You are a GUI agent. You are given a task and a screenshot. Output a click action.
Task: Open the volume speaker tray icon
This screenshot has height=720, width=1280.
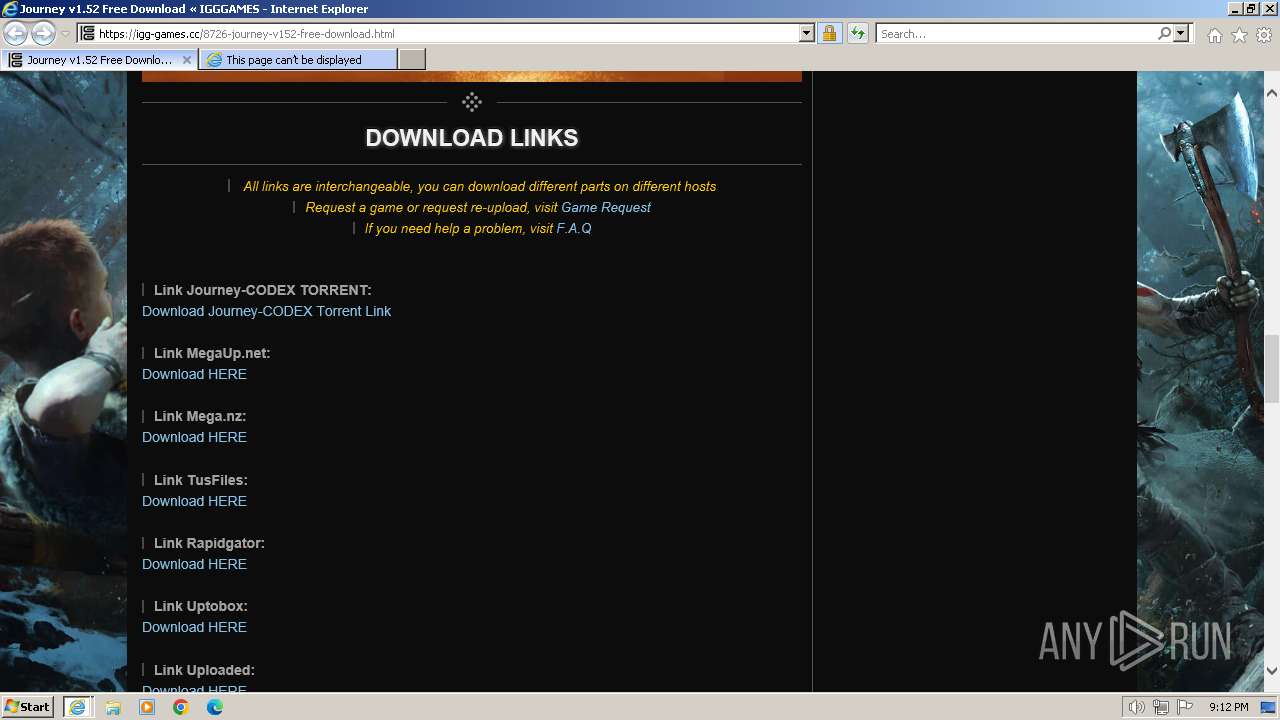(1137, 707)
